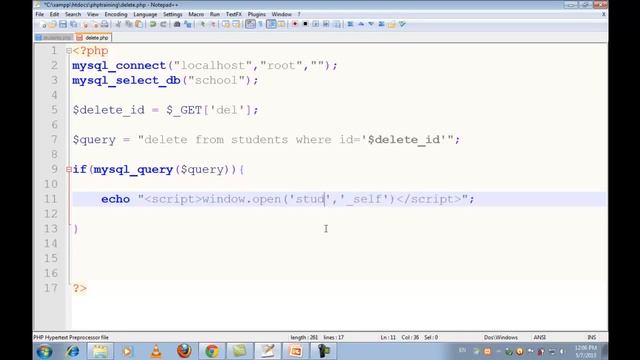Toggle INS insert mode in status bar
Viewport: 640px width, 360px height.
click(591, 338)
